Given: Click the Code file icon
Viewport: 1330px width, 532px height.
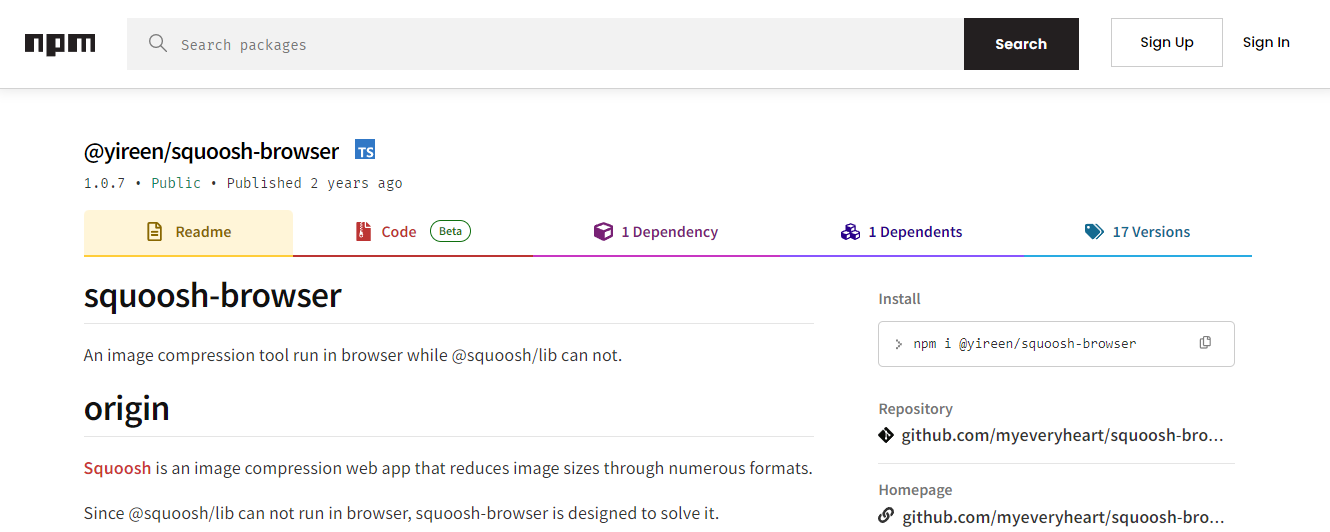Looking at the screenshot, I should (x=363, y=232).
